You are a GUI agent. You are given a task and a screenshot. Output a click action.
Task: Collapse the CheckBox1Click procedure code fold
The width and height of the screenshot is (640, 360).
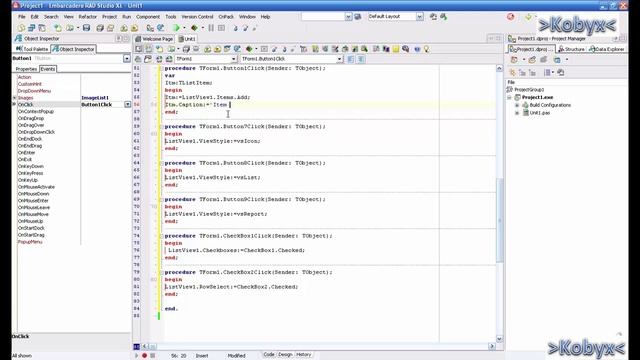pos(162,236)
